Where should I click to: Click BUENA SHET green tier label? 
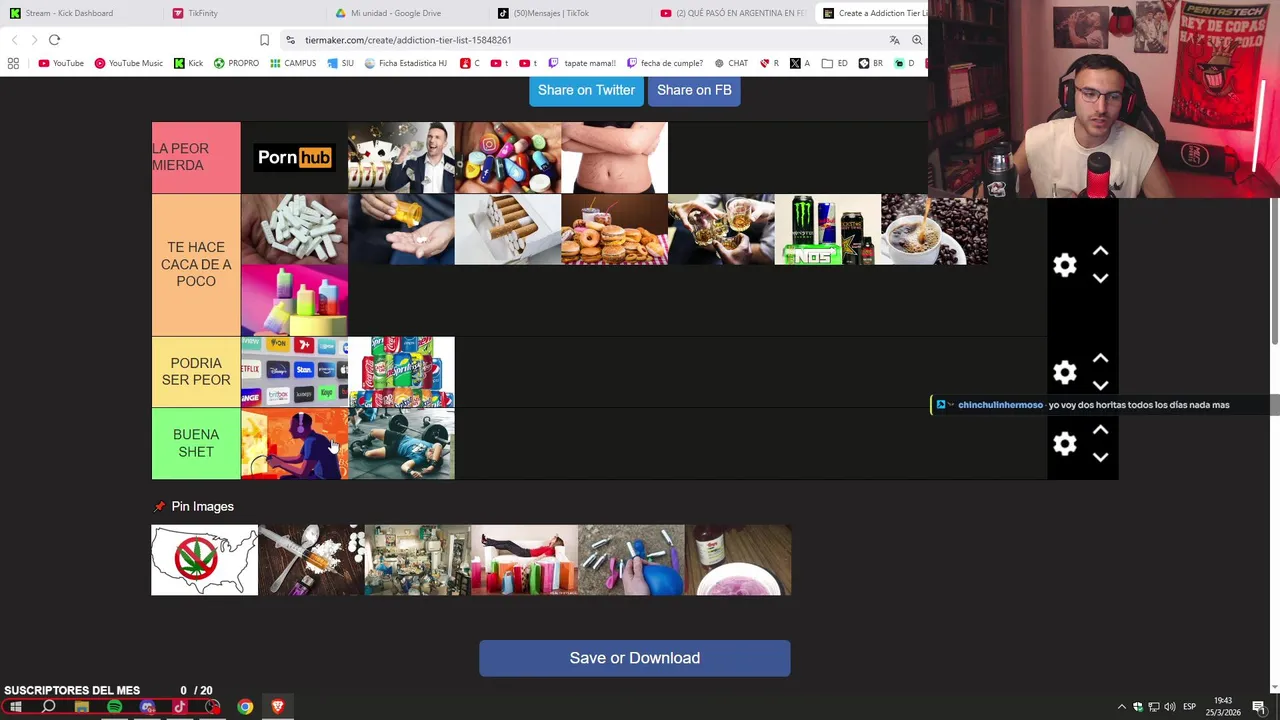coord(196,443)
